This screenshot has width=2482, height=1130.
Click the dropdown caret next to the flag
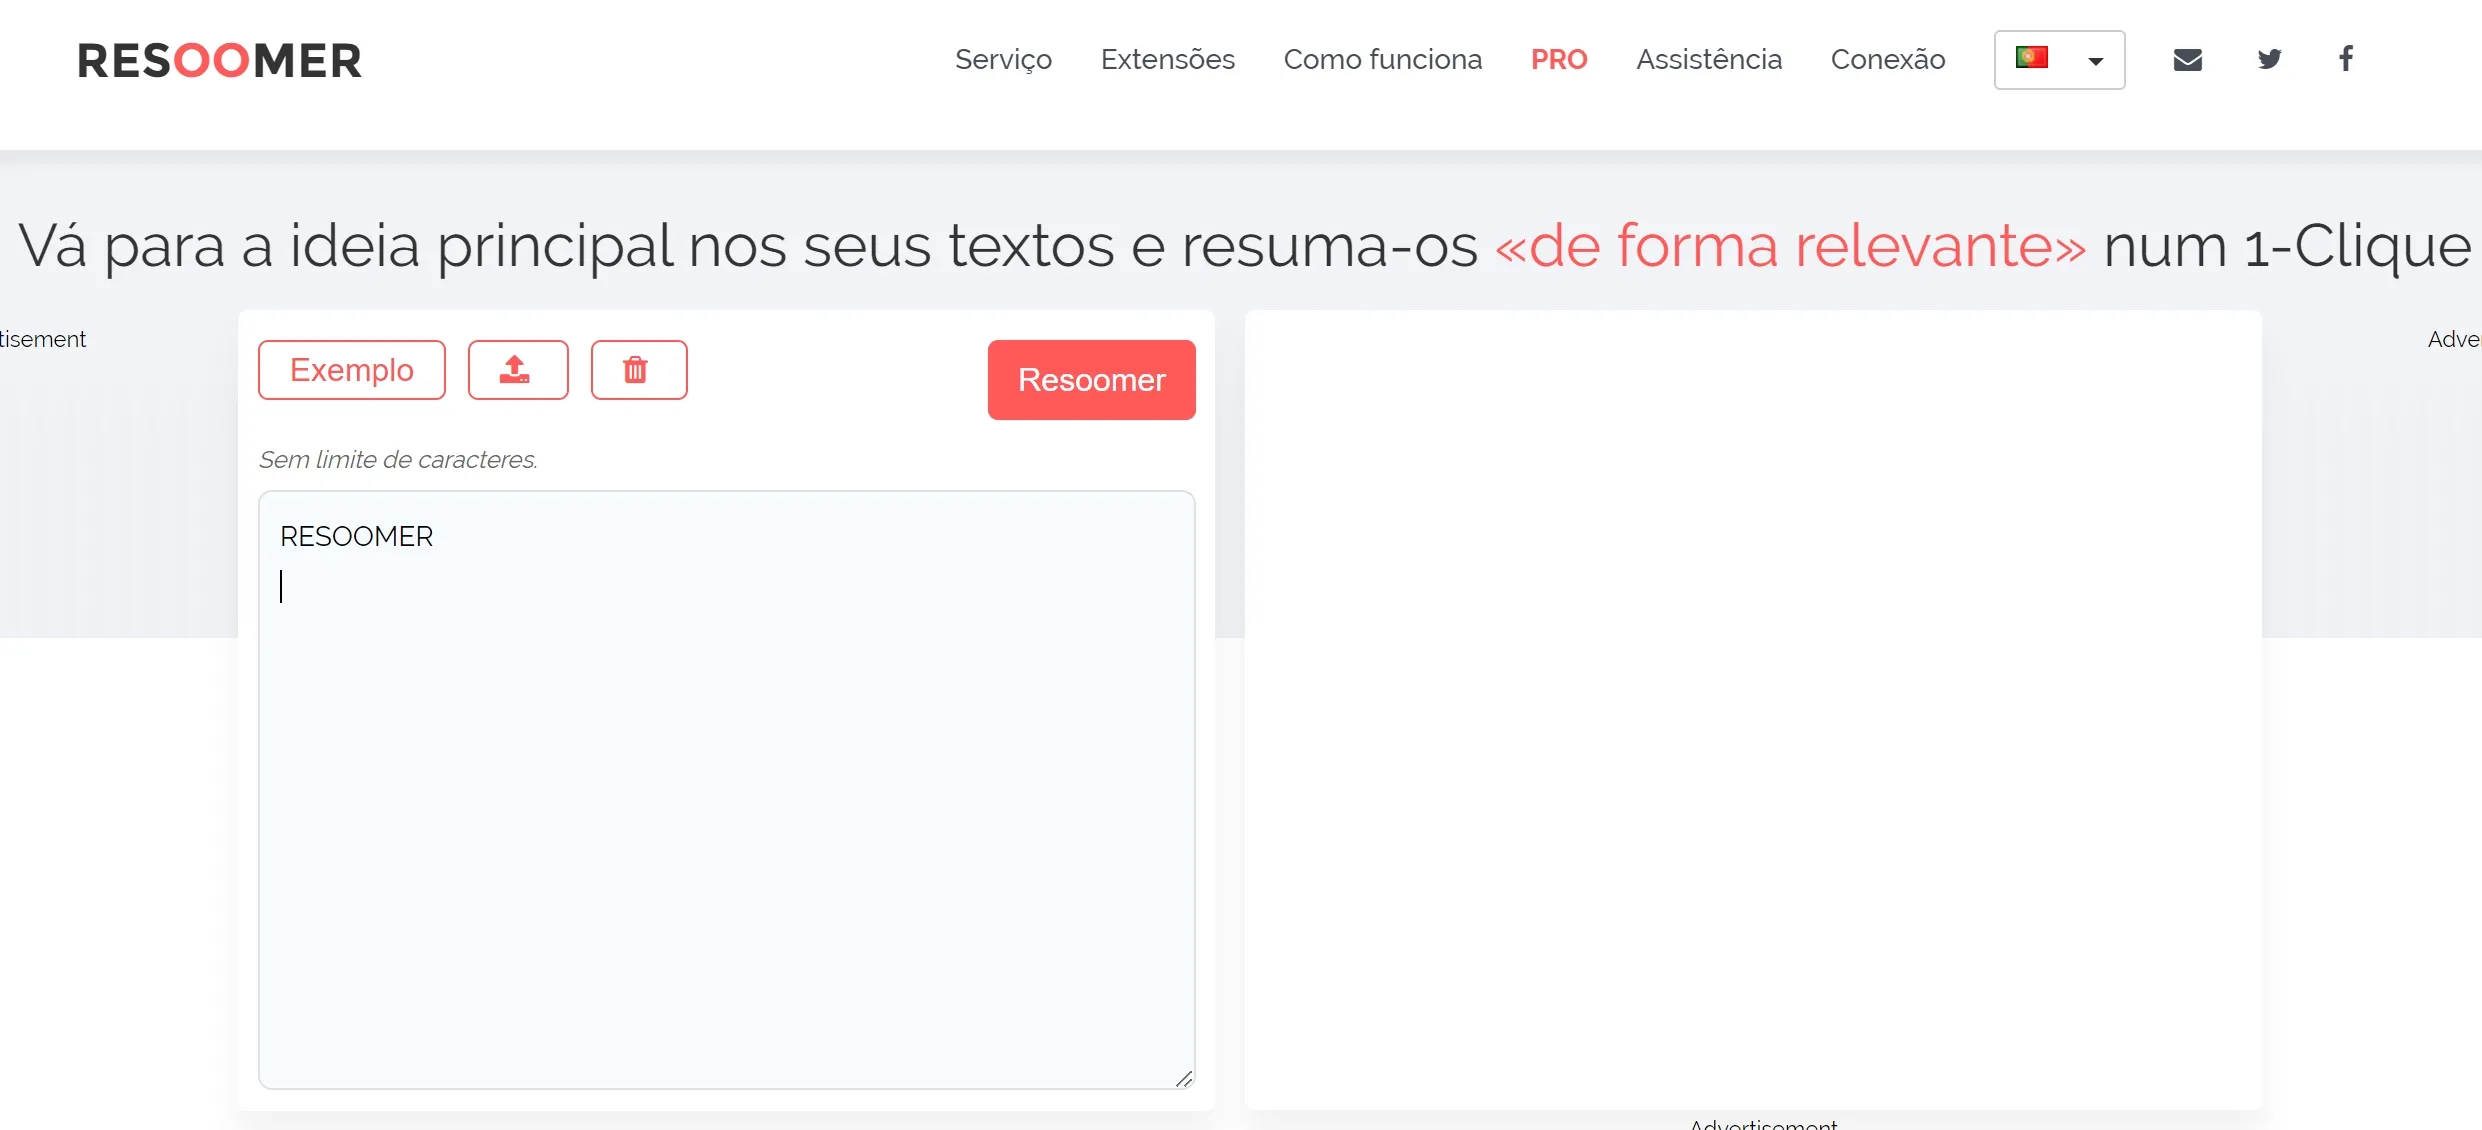[2096, 60]
